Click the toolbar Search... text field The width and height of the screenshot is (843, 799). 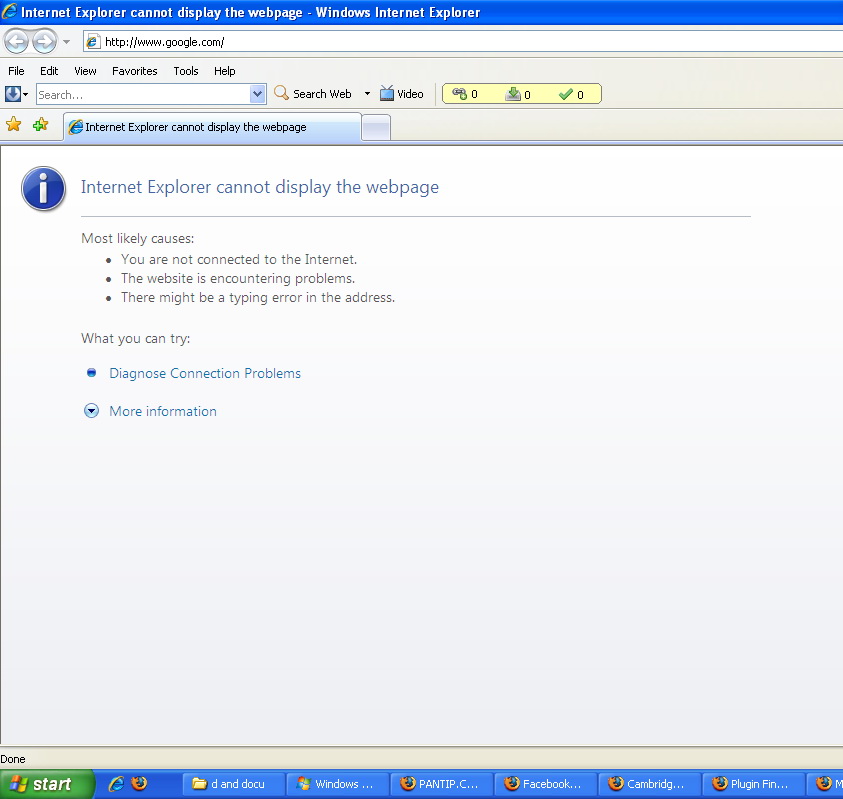pyautogui.click(x=143, y=95)
